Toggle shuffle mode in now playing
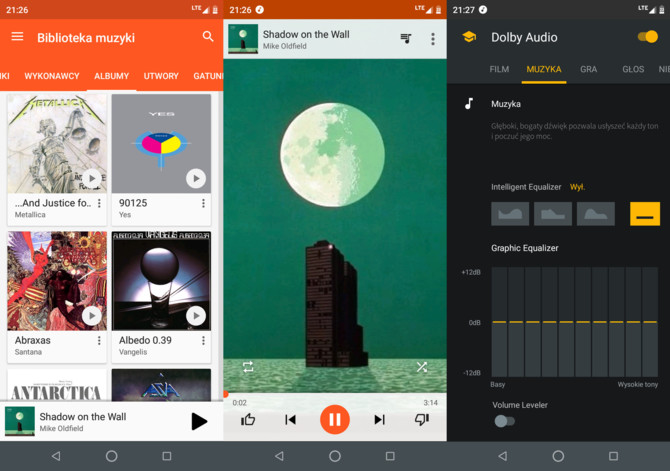The height and width of the screenshot is (471, 670). [422, 367]
